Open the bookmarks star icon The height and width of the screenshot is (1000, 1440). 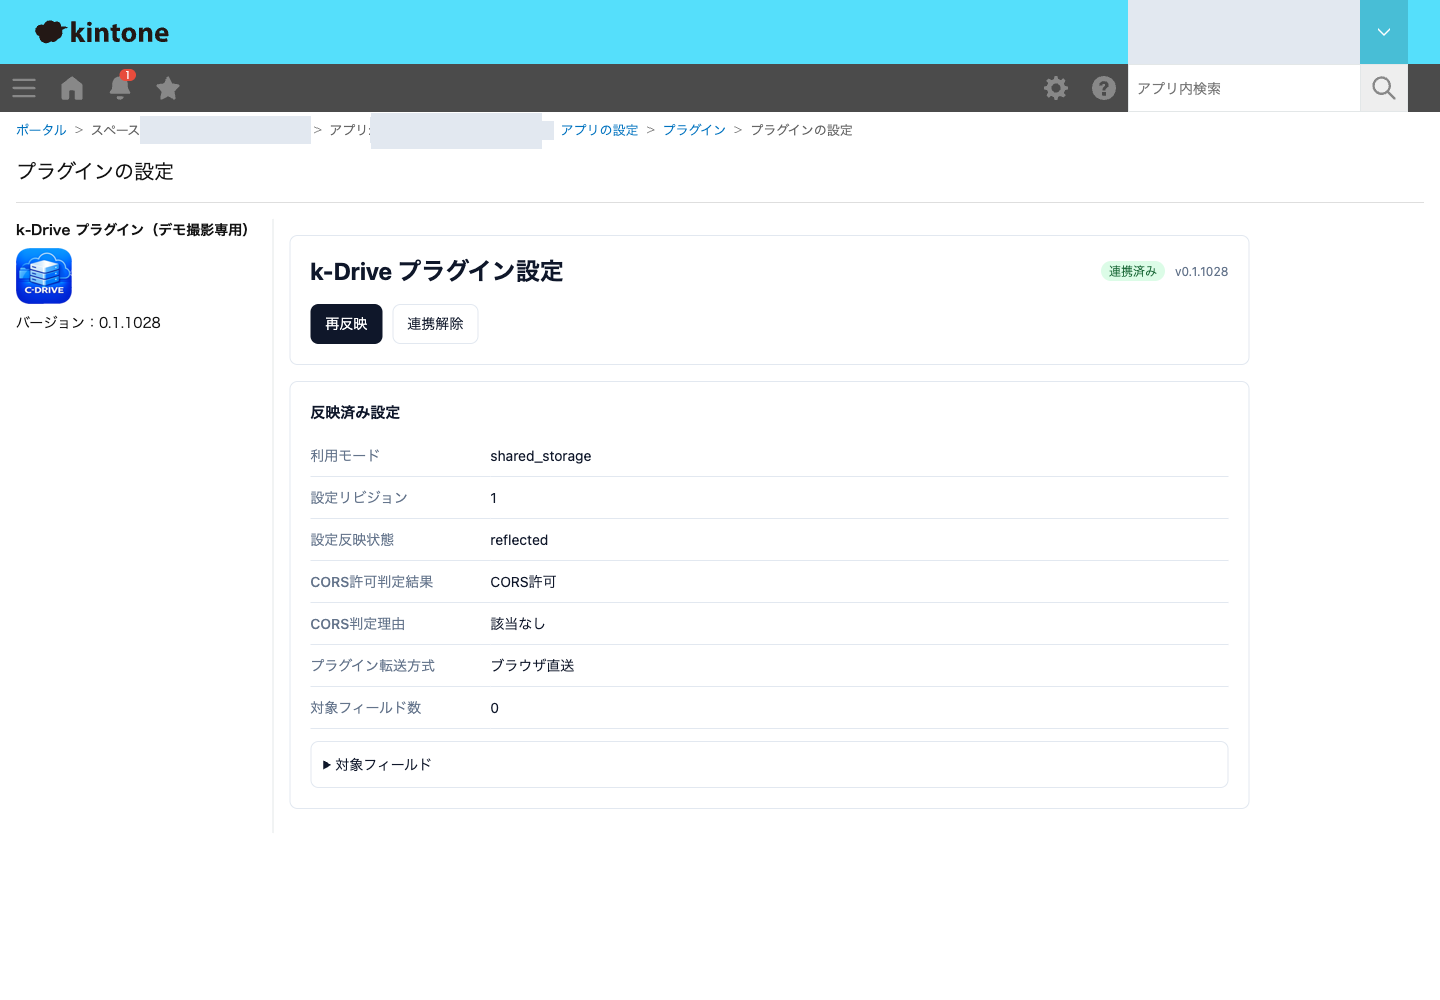point(168,88)
